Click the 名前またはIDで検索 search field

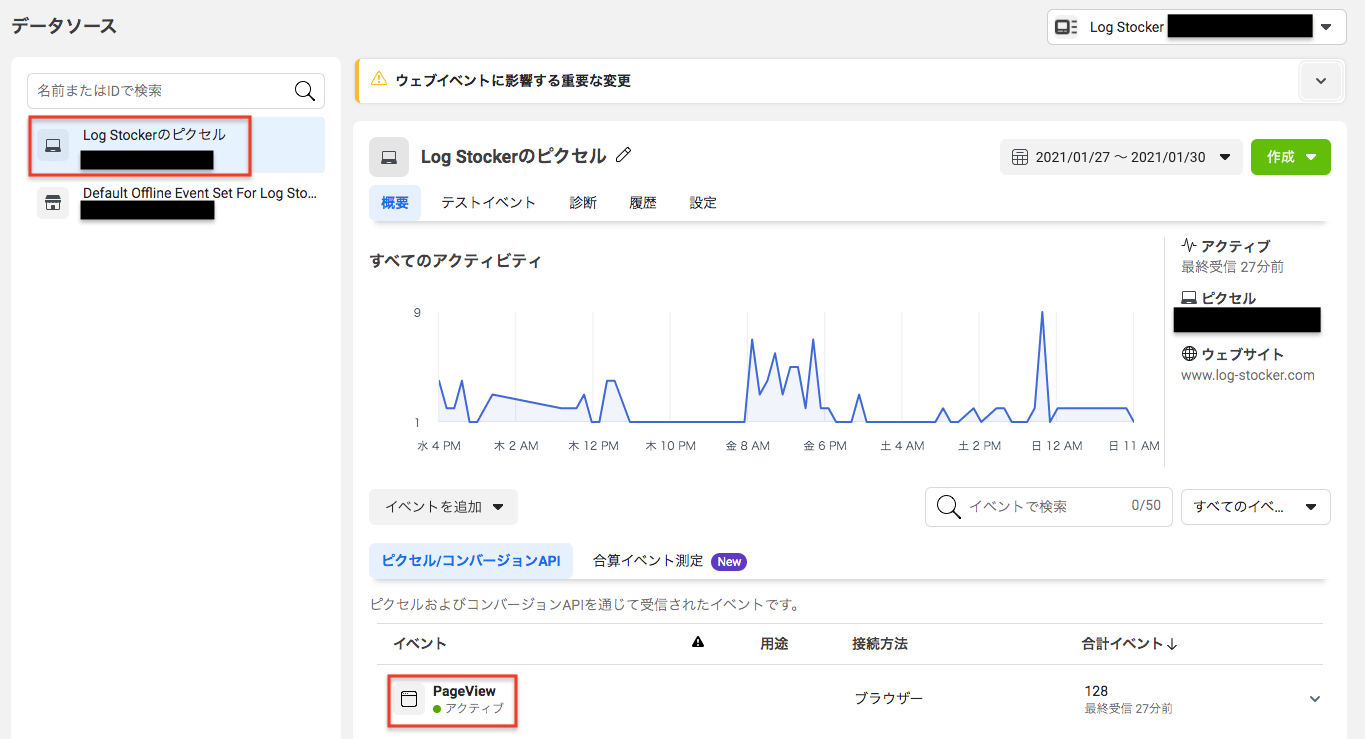tap(176, 91)
